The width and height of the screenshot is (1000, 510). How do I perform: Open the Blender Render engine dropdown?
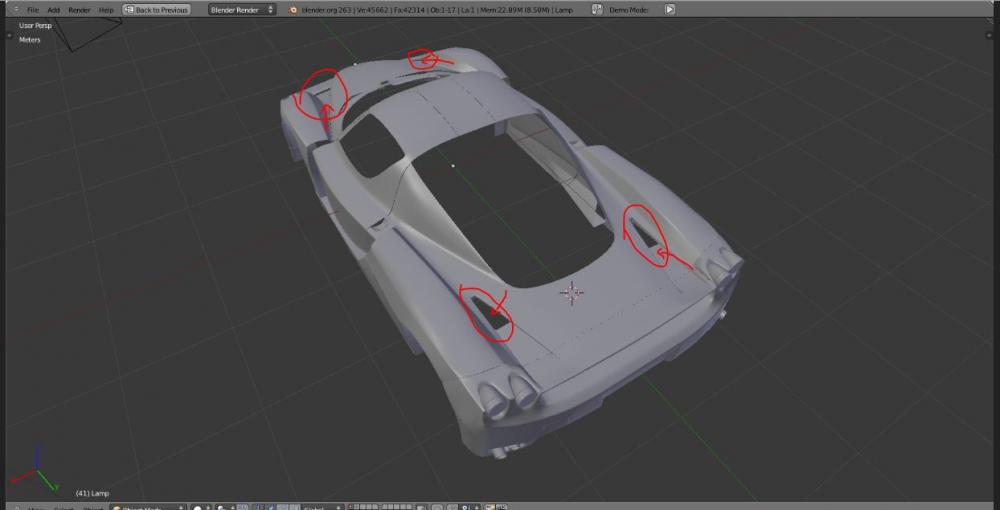pos(242,10)
